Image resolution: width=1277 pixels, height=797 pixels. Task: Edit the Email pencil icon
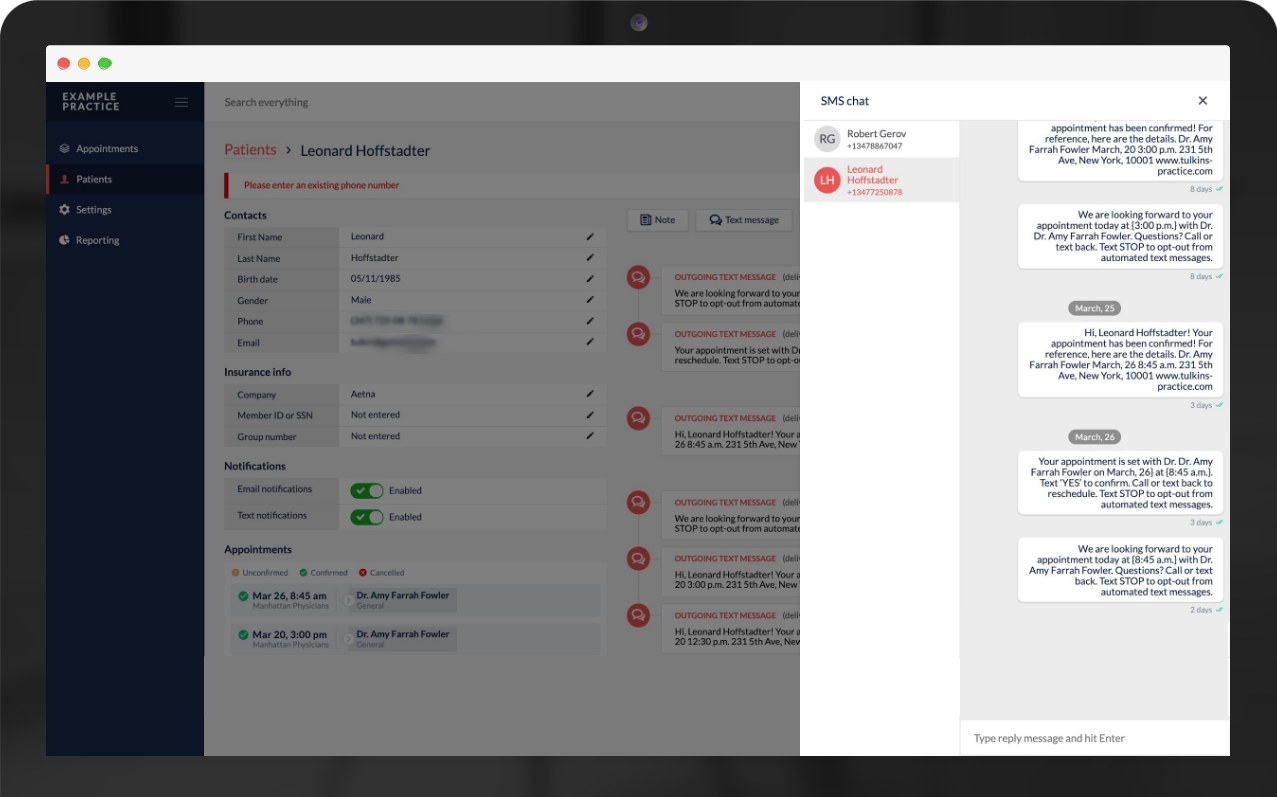[590, 342]
